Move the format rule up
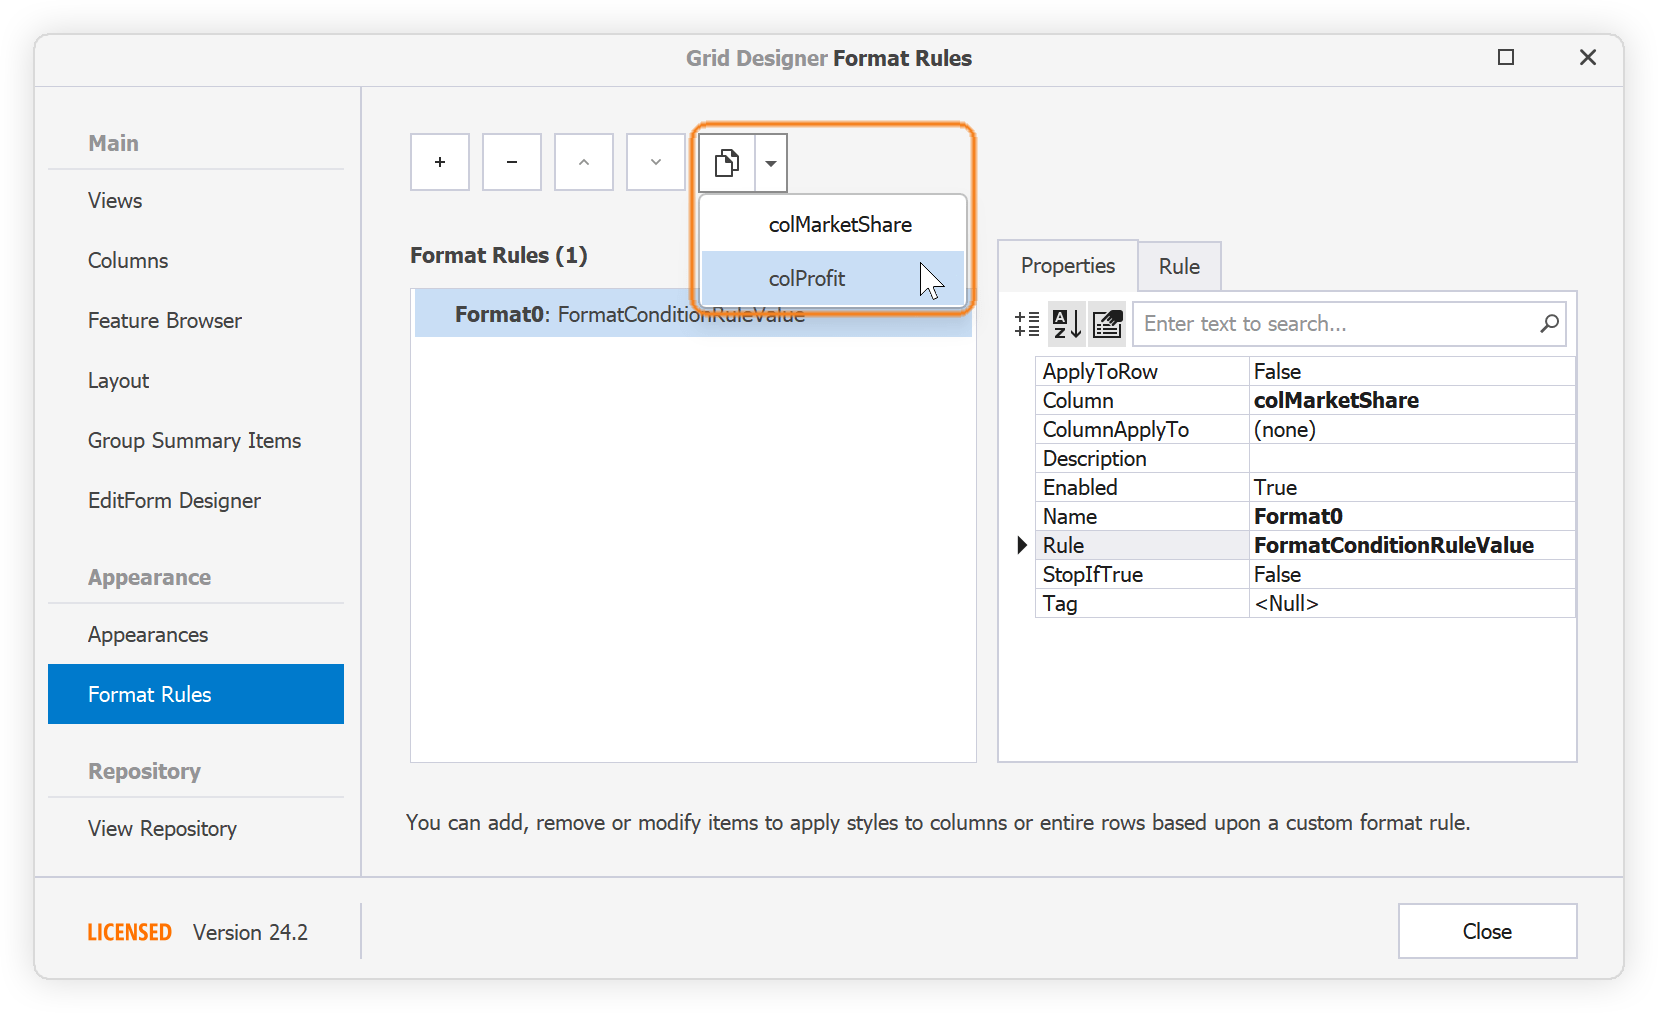This screenshot has width=1658, height=1013. point(583,161)
